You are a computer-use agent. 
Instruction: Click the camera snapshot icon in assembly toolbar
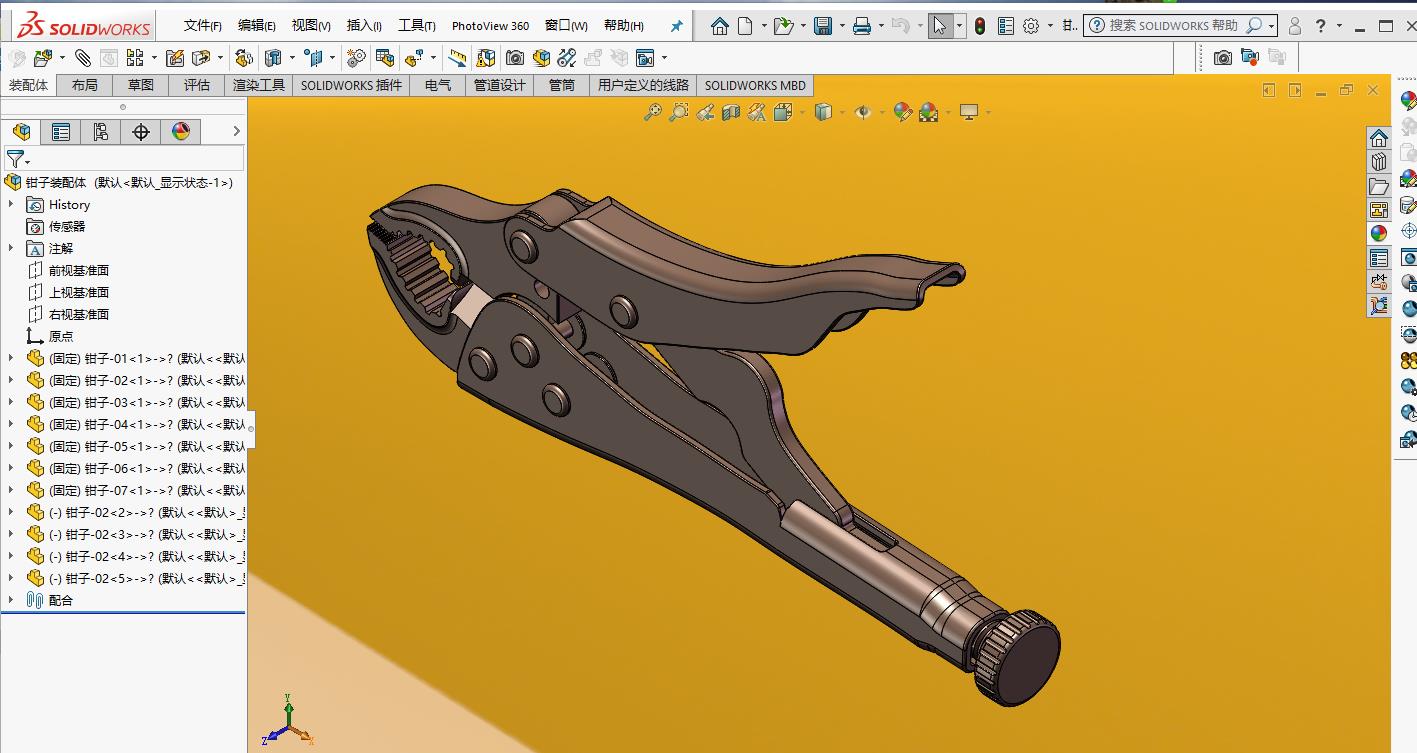pos(514,58)
